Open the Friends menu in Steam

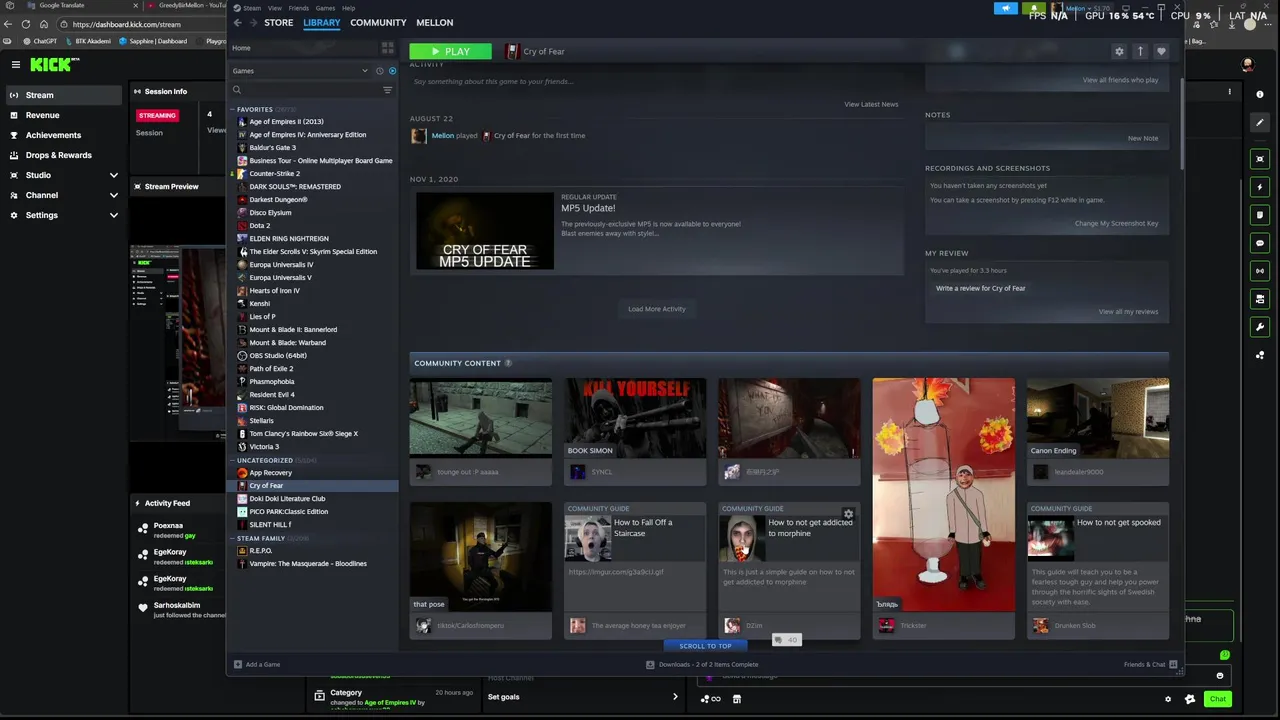click(299, 8)
